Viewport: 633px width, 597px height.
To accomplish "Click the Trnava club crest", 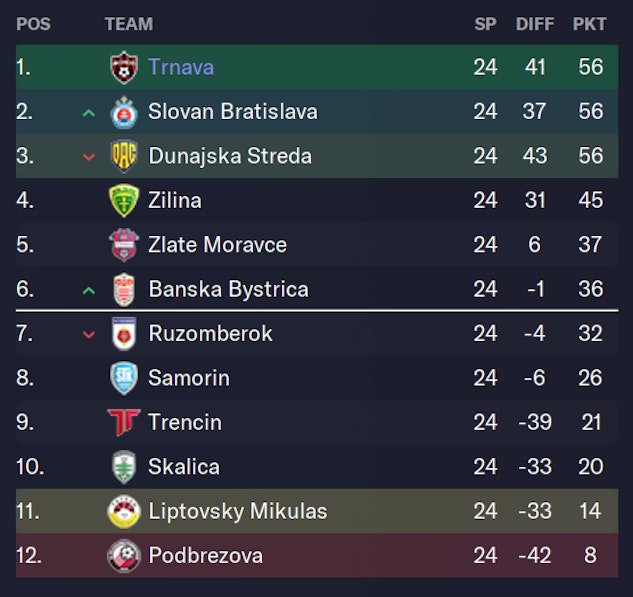I will (x=123, y=67).
